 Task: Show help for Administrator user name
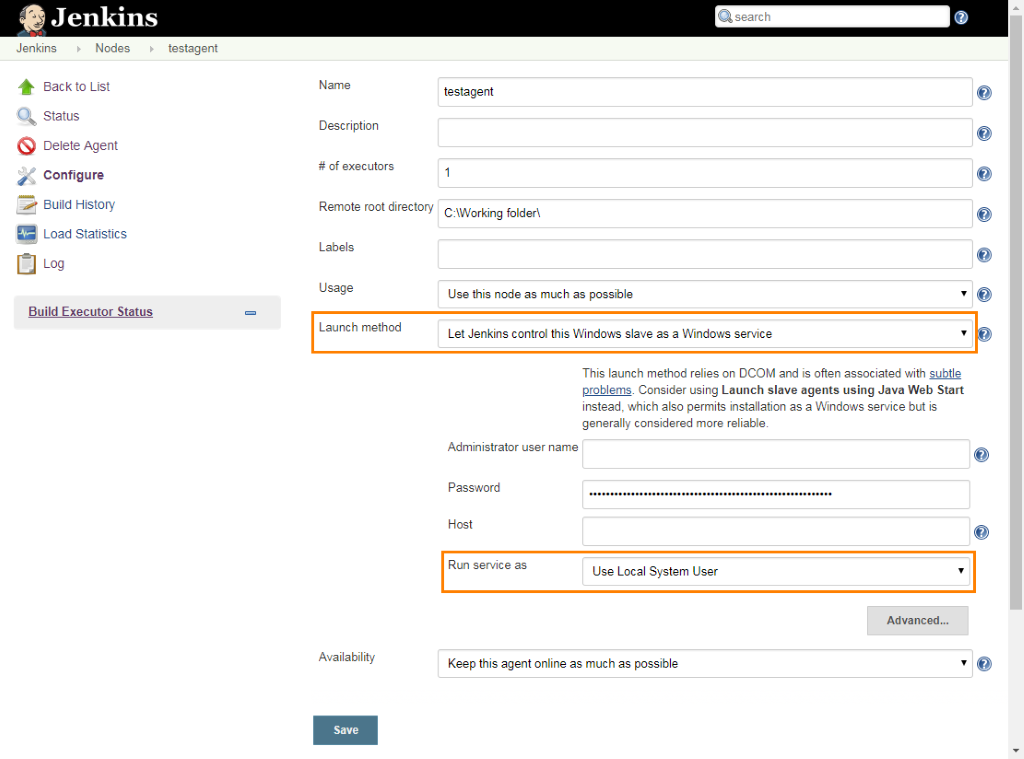pos(981,455)
